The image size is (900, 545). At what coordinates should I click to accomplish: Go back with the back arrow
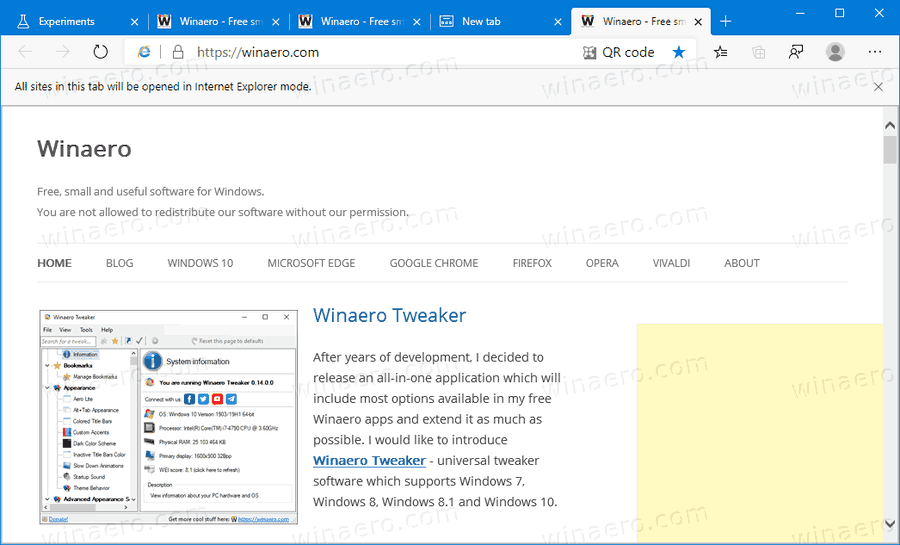pos(25,52)
